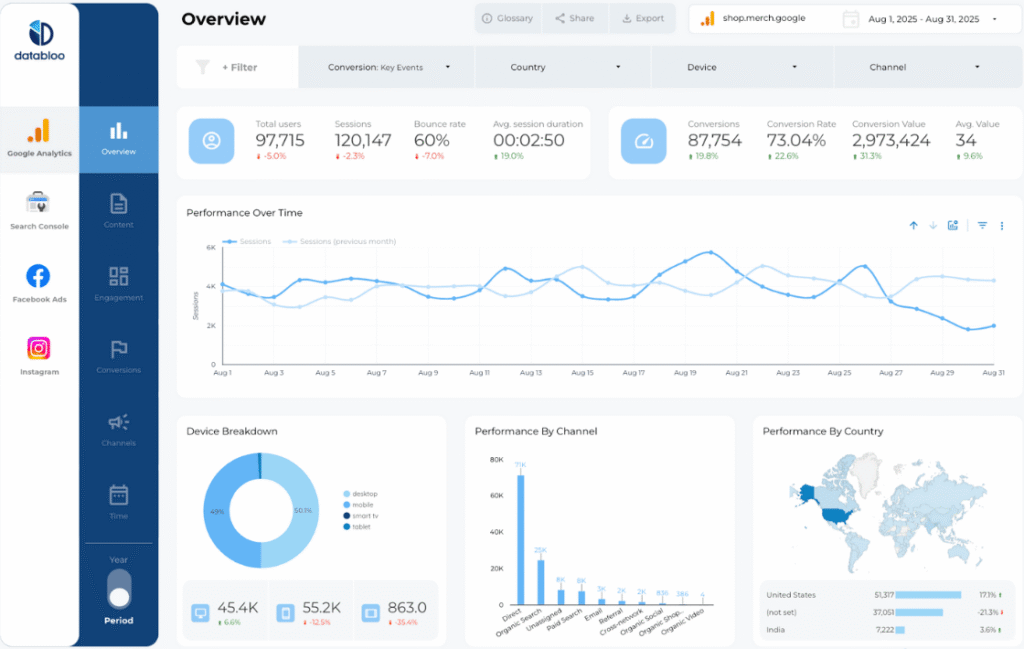This screenshot has width=1024, height=649.
Task: Switch to the Engagement page
Action: click(119, 283)
